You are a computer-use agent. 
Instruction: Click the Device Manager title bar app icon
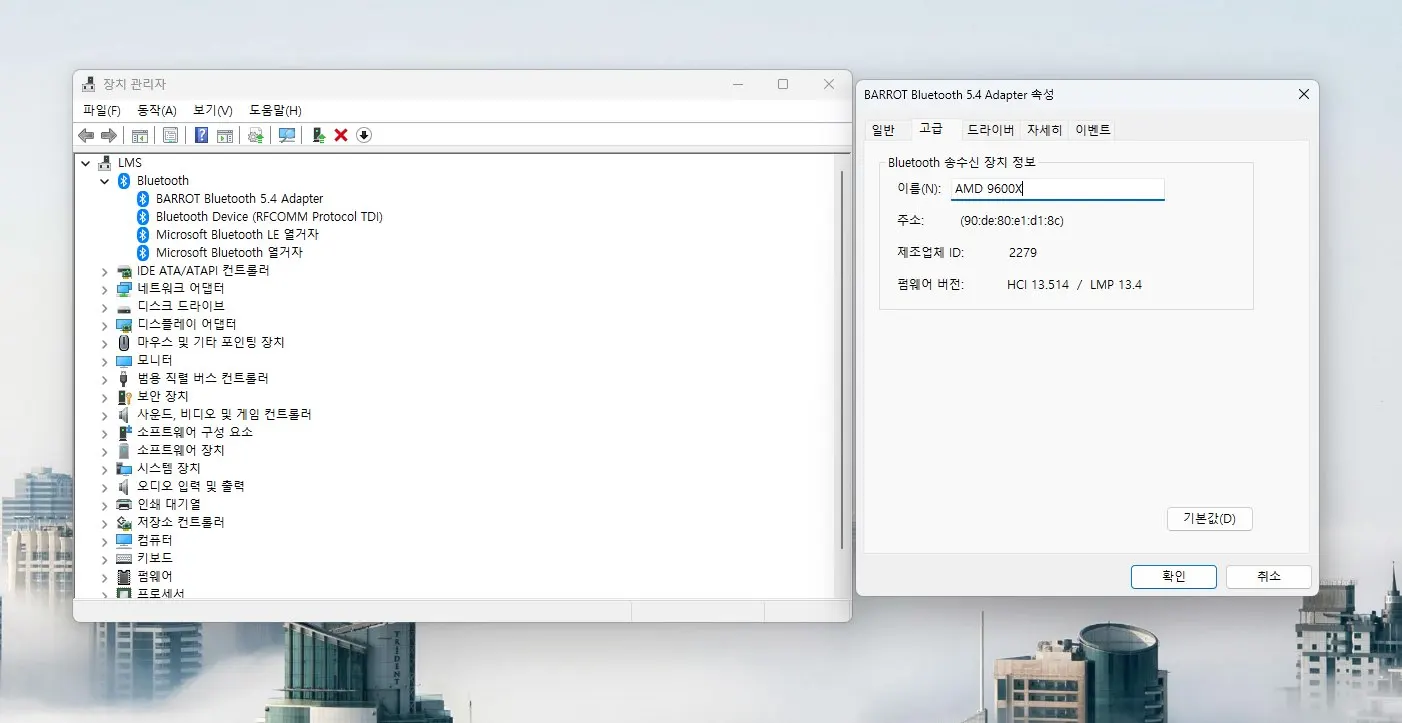[x=89, y=84]
